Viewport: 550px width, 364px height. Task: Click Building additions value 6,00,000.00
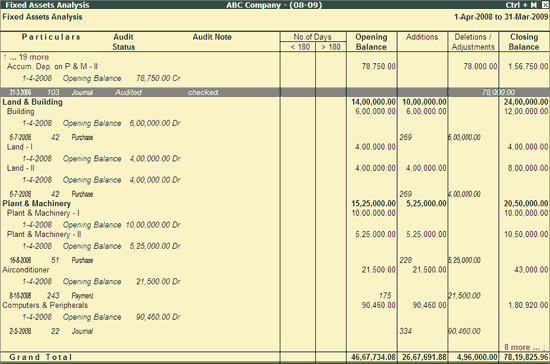[426, 112]
